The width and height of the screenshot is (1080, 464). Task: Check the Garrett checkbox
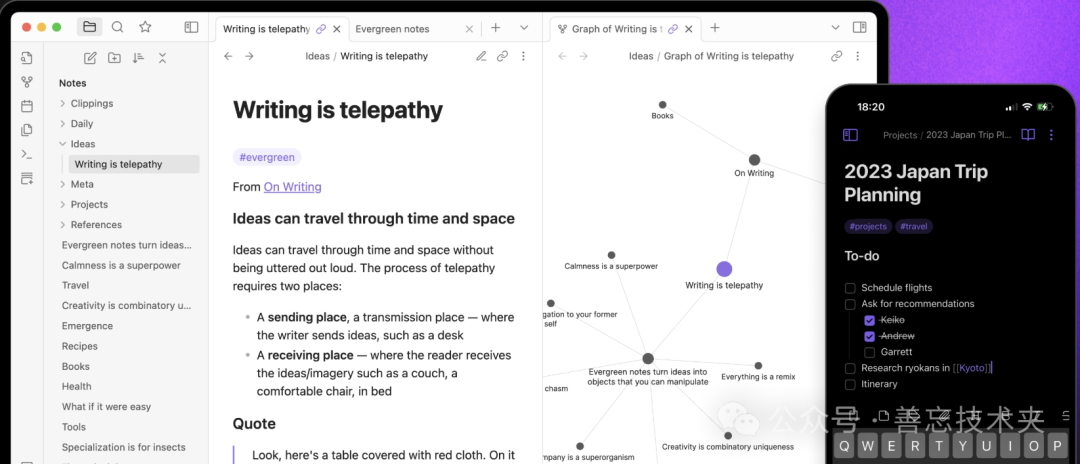coord(869,352)
